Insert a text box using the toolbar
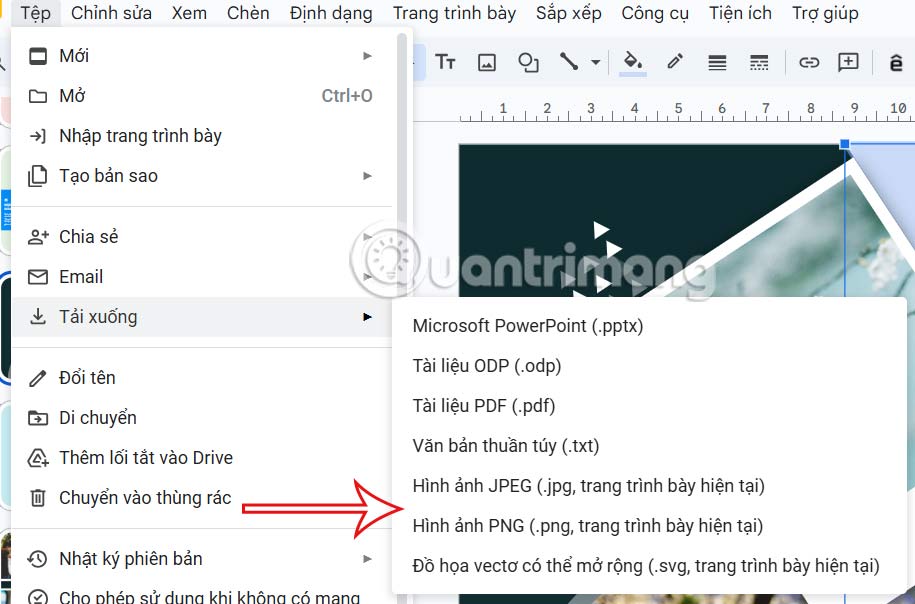This screenshot has width=915, height=604. [445, 62]
